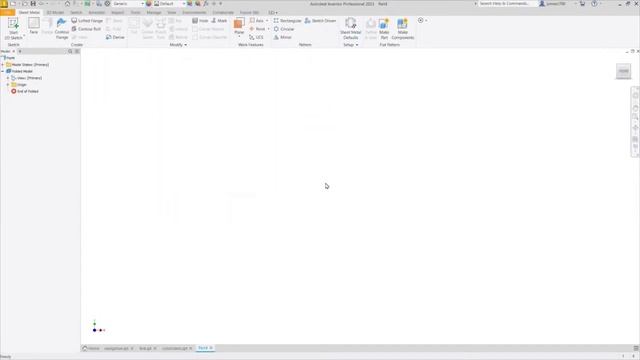640x360 pixels.
Task: Close the Part4 document tab
Action: (x=211, y=348)
